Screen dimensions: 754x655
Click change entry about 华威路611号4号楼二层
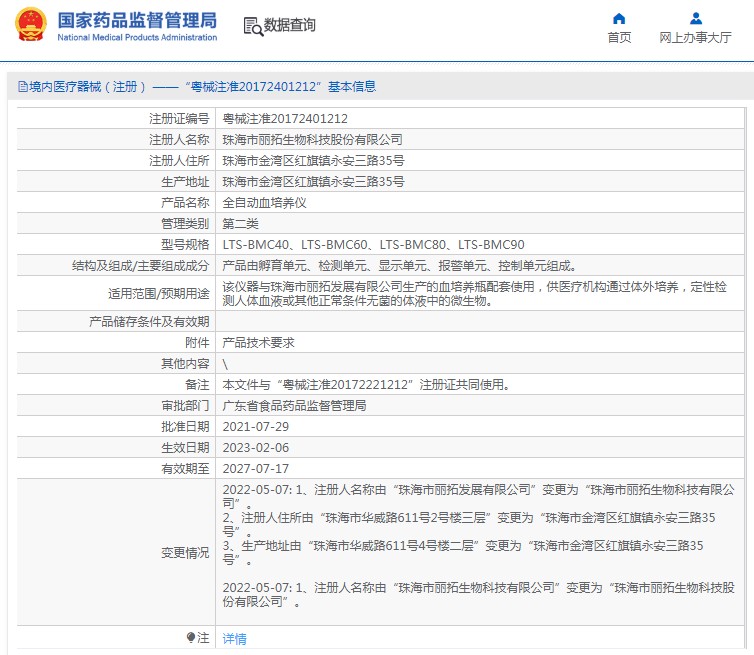pos(463,553)
